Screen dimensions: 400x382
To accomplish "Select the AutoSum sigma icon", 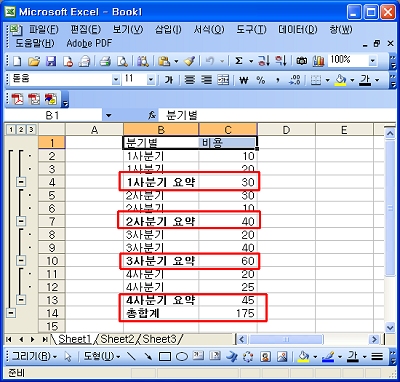I will (x=239, y=61).
